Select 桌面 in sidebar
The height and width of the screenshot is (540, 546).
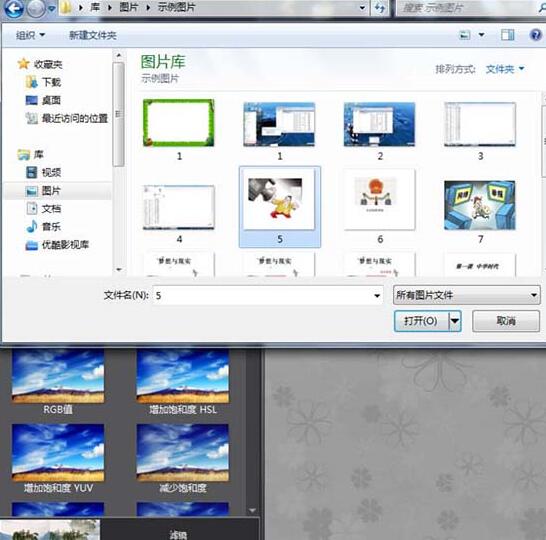(43, 100)
